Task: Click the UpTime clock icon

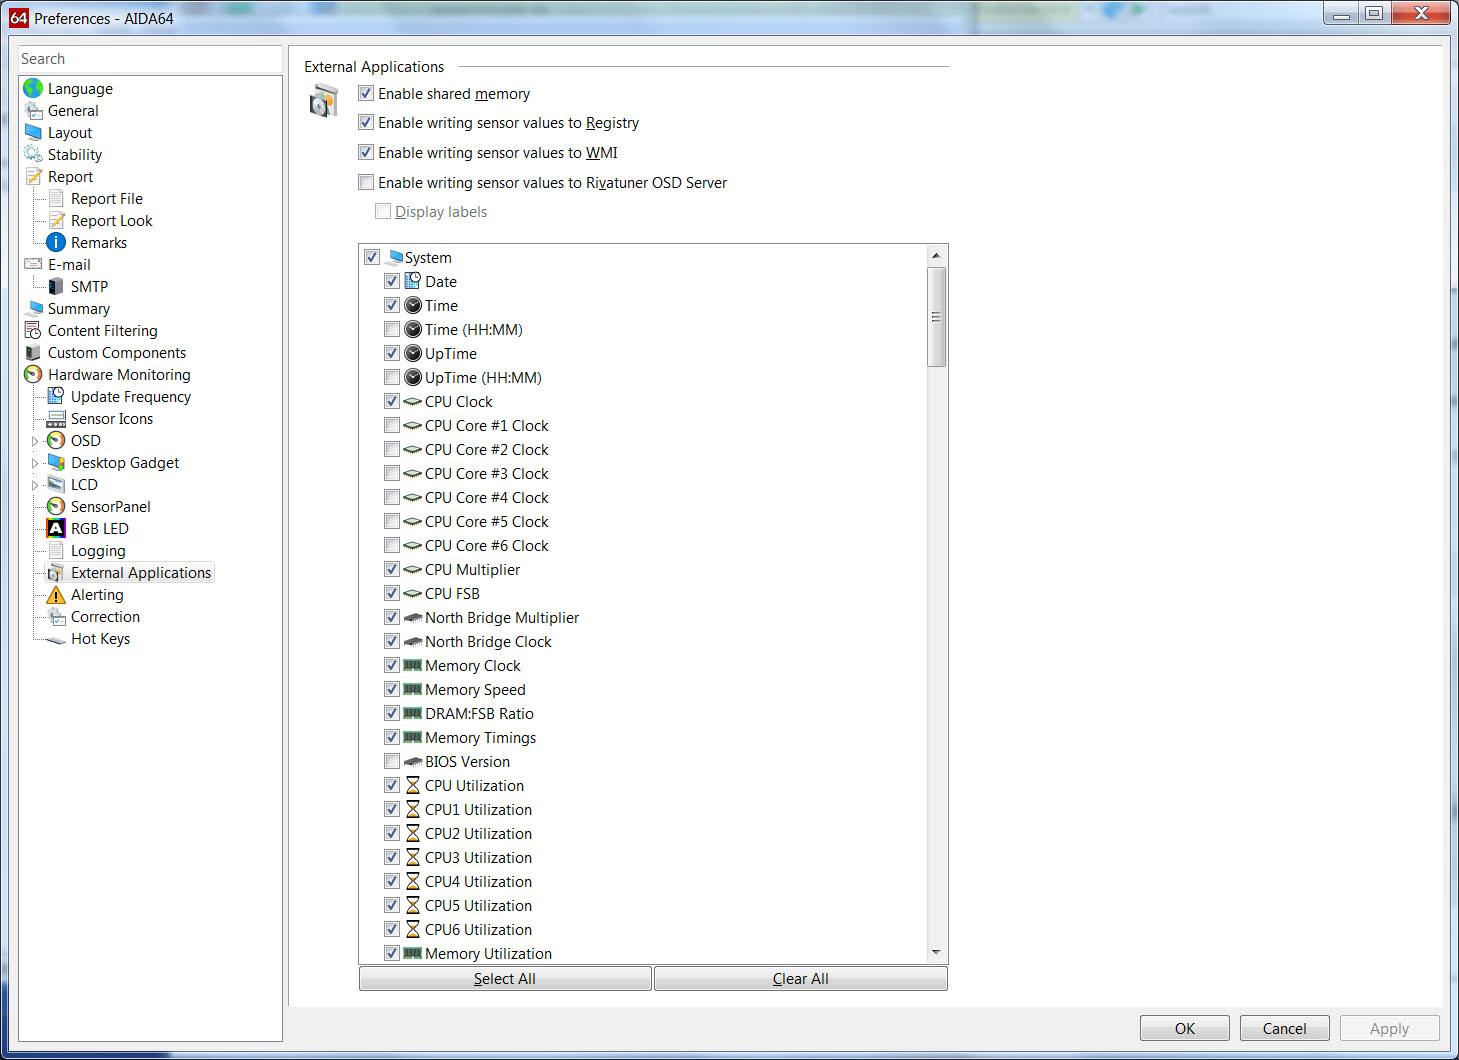Action: tap(413, 353)
